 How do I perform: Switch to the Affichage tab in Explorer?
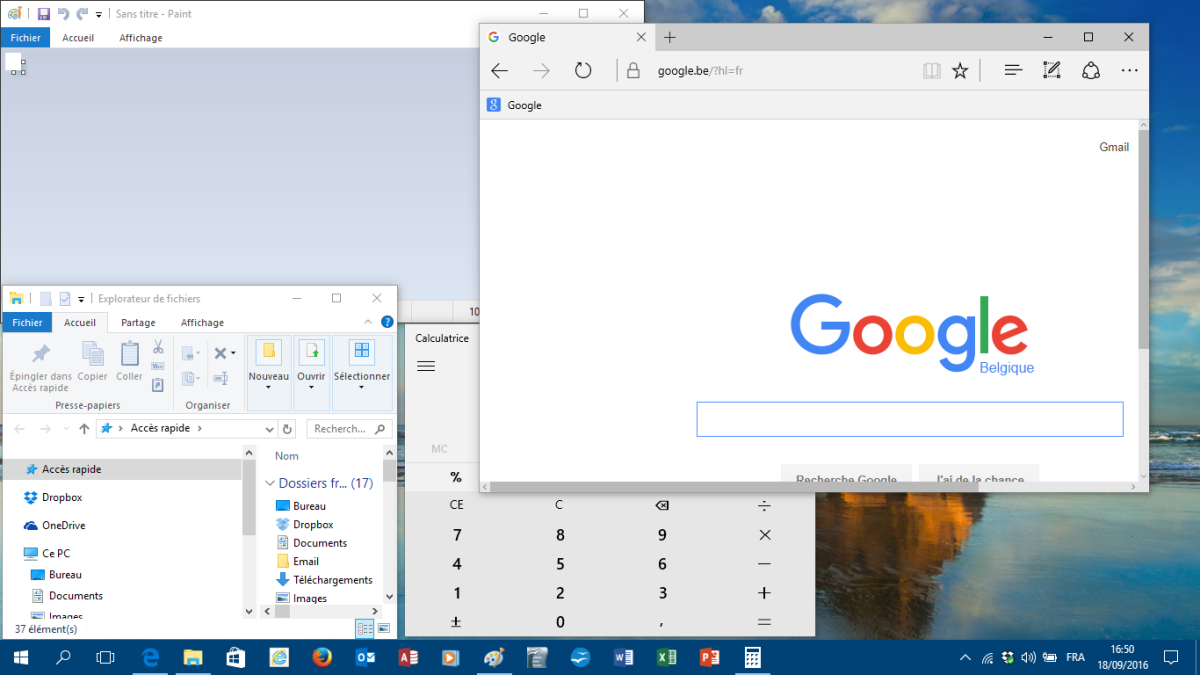click(202, 322)
